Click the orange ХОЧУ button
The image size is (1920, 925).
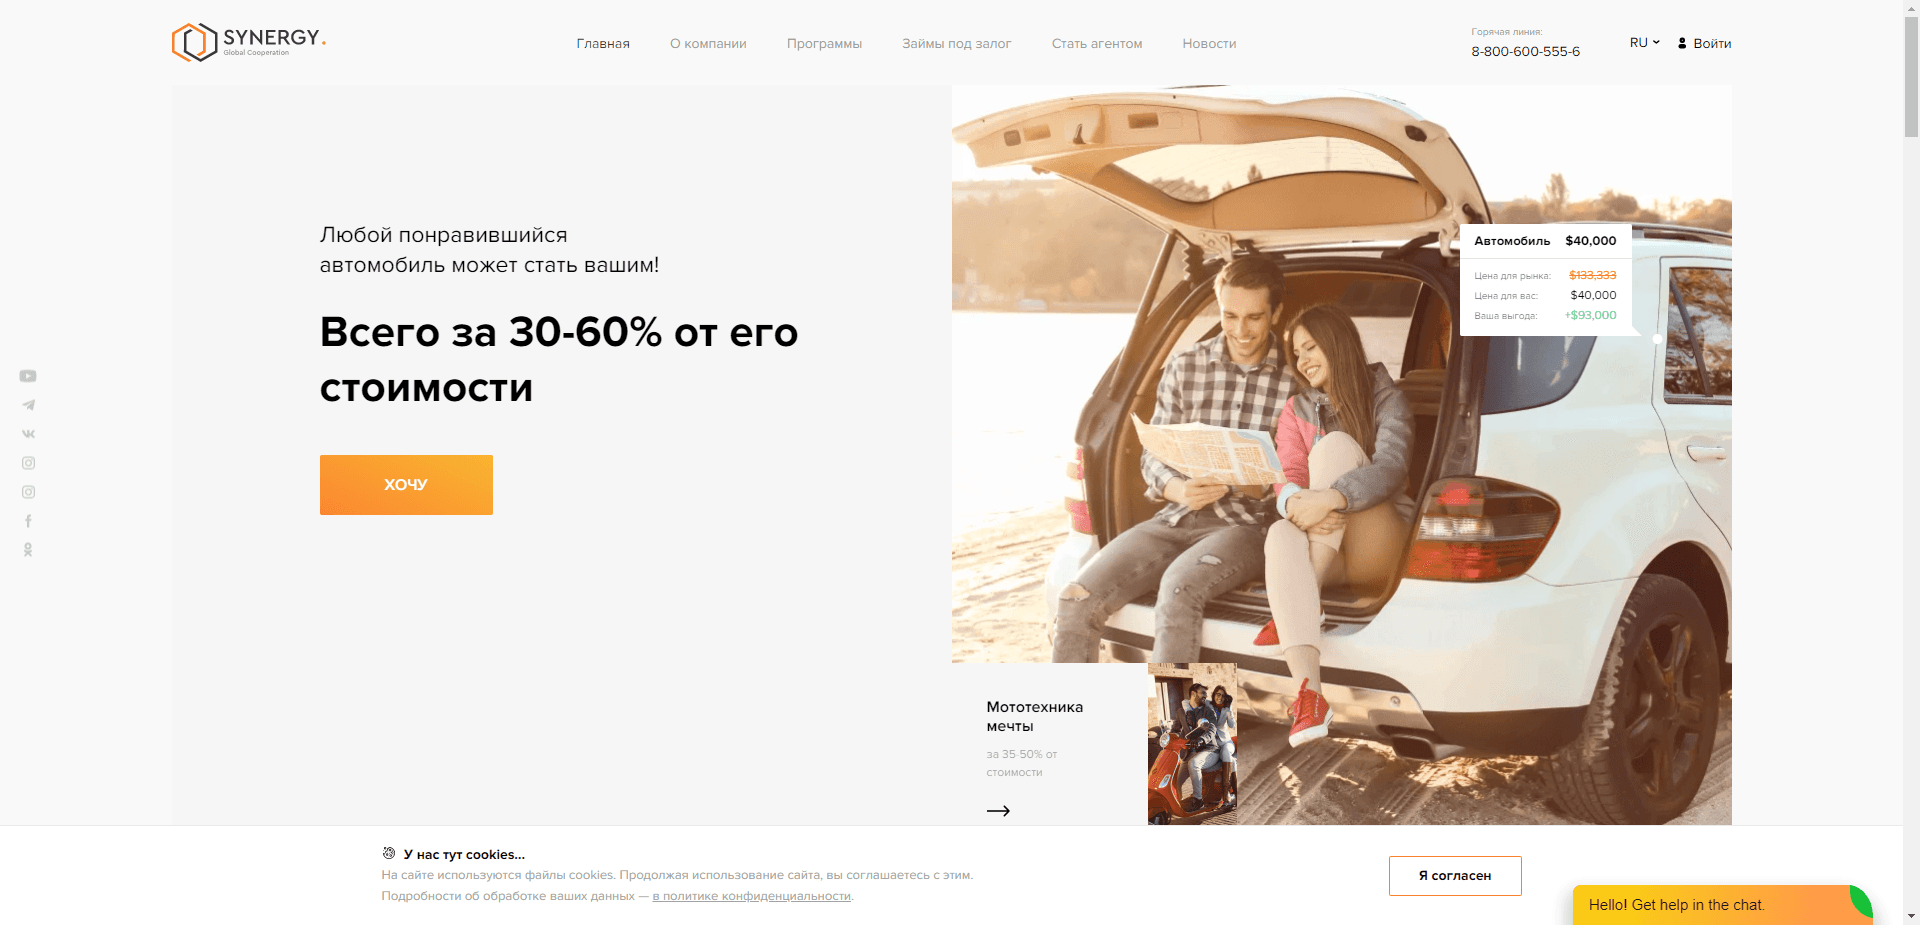click(406, 485)
